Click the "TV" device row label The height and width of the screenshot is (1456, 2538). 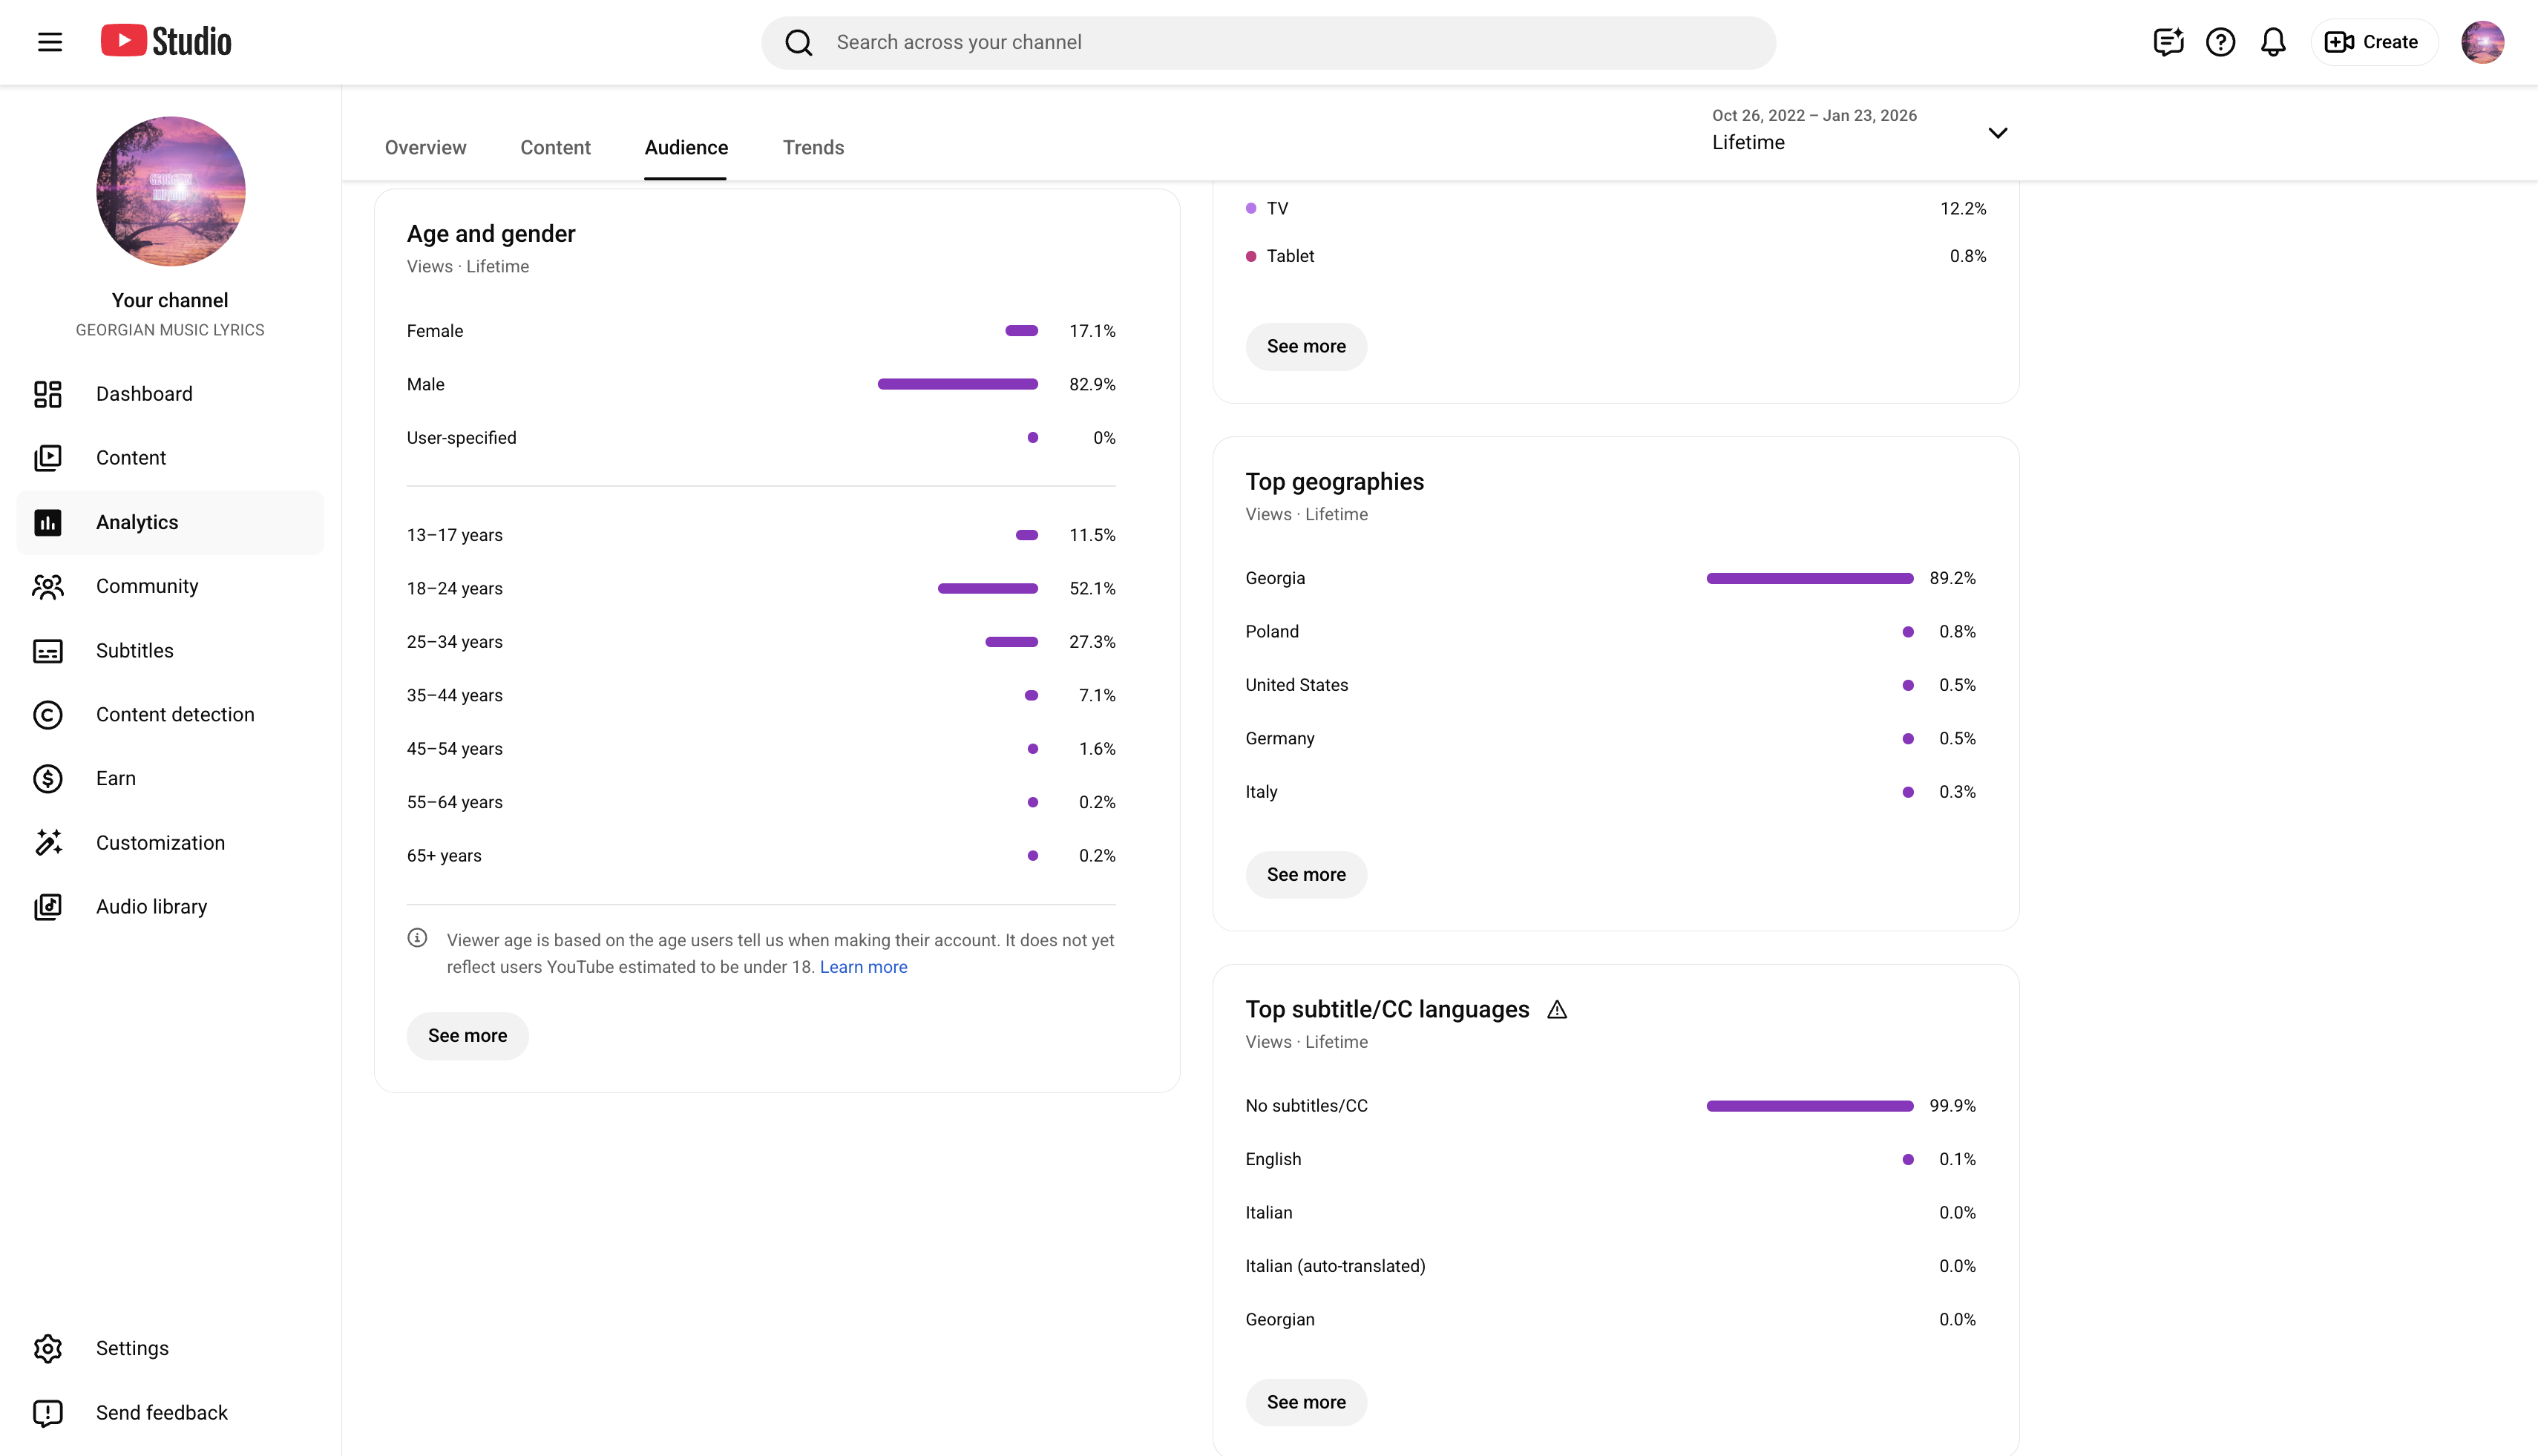pyautogui.click(x=1278, y=209)
